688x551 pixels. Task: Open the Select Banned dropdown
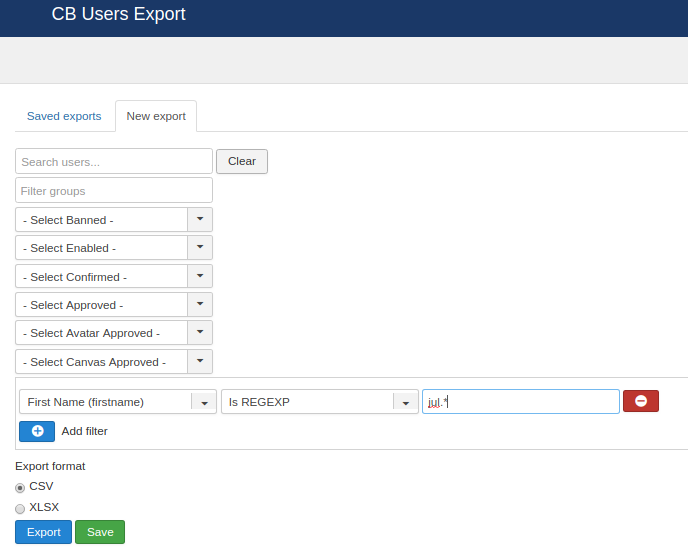[114, 220]
